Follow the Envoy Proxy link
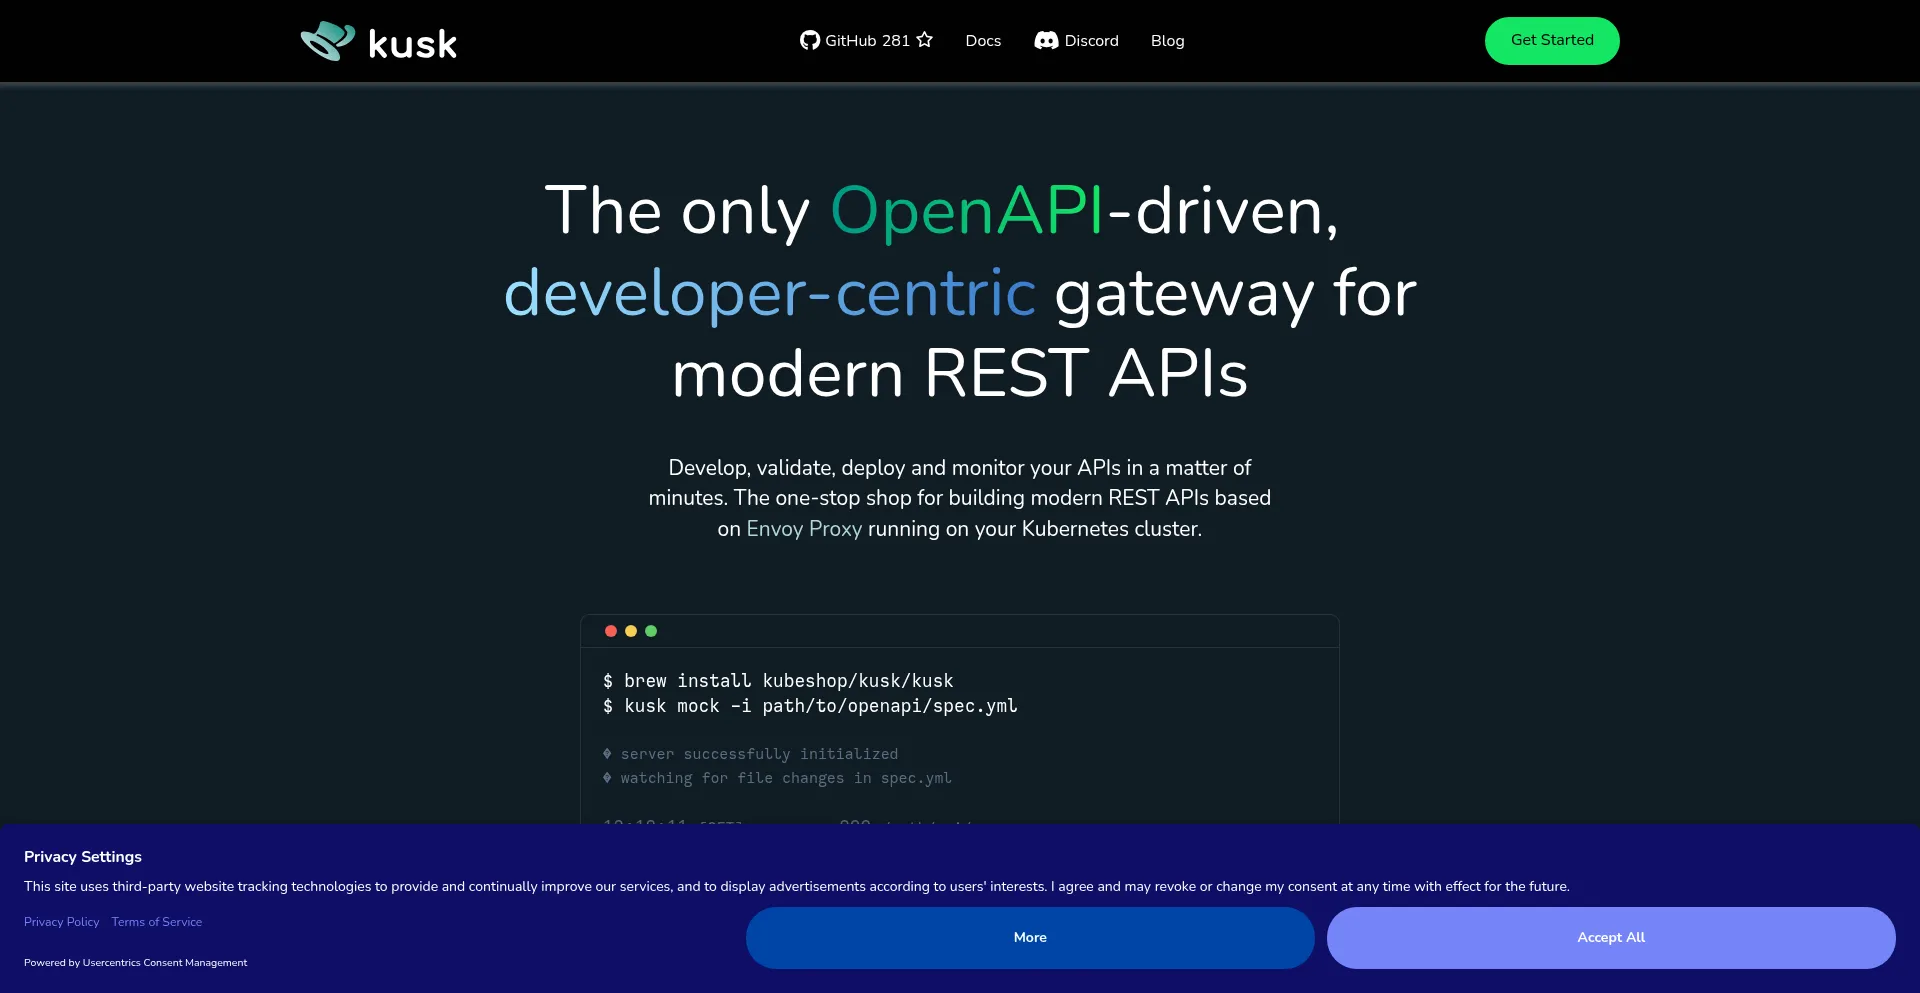 (x=804, y=529)
